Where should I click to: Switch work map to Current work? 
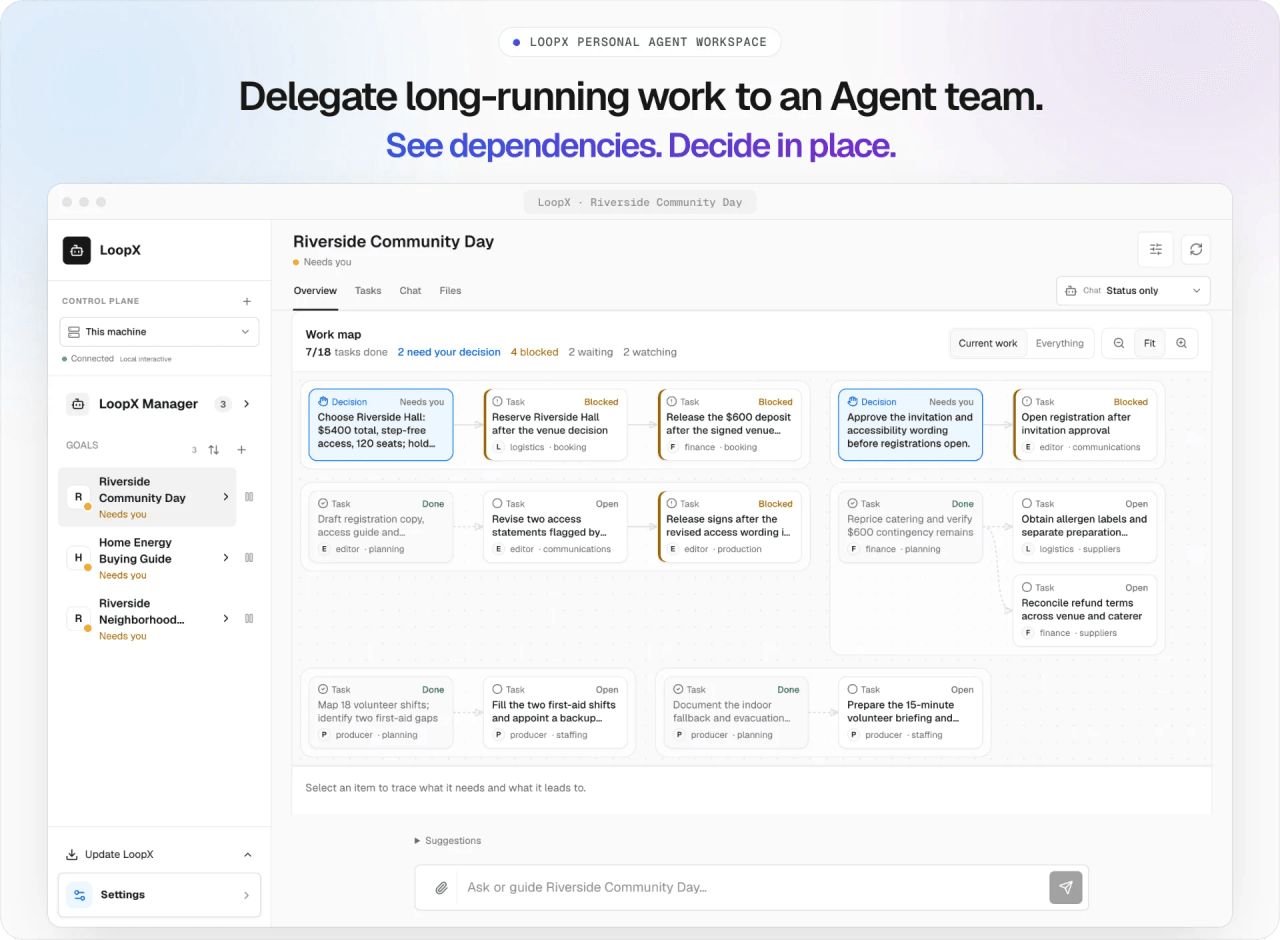[988, 343]
